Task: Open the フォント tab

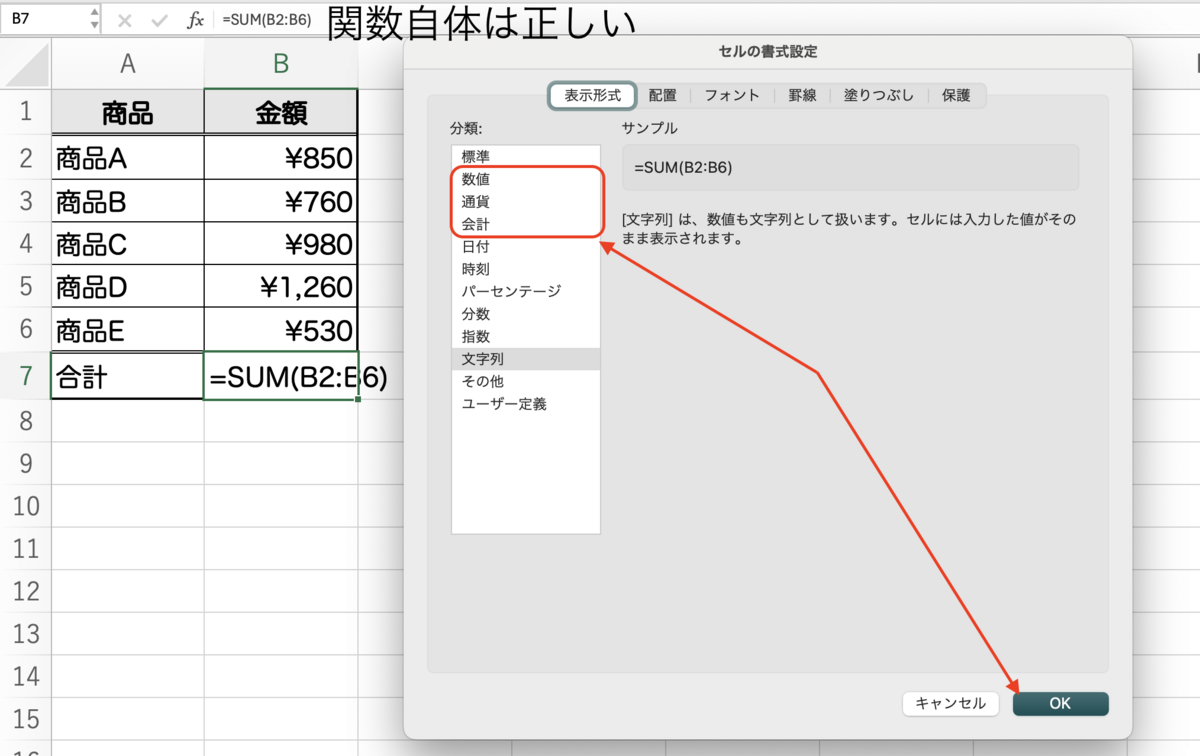Action: pyautogui.click(x=731, y=95)
